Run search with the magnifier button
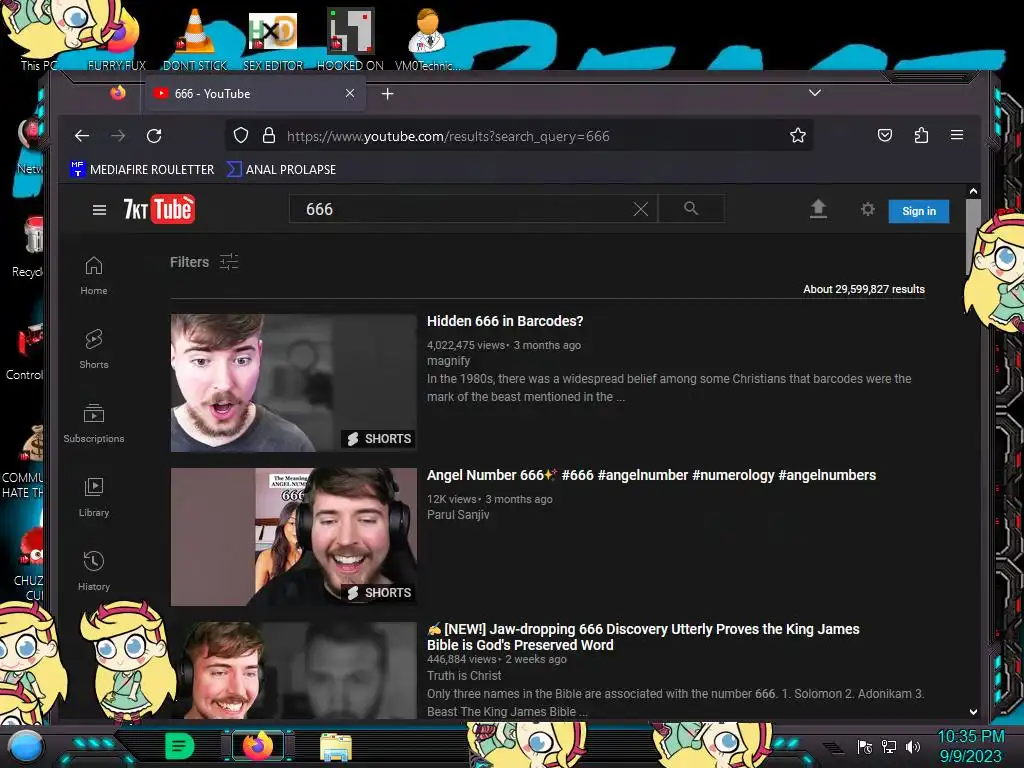Screen dimensions: 1024x768 pyautogui.click(x=691, y=208)
